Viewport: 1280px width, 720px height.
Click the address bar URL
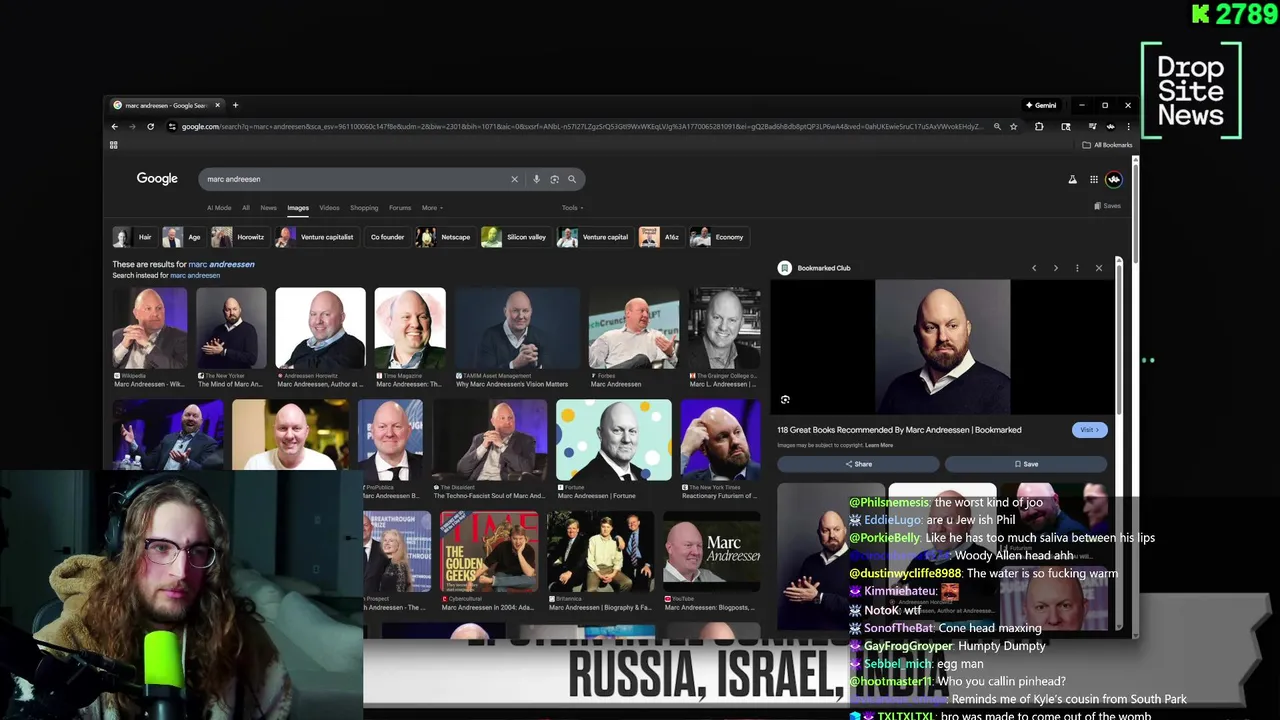pyautogui.click(x=582, y=127)
